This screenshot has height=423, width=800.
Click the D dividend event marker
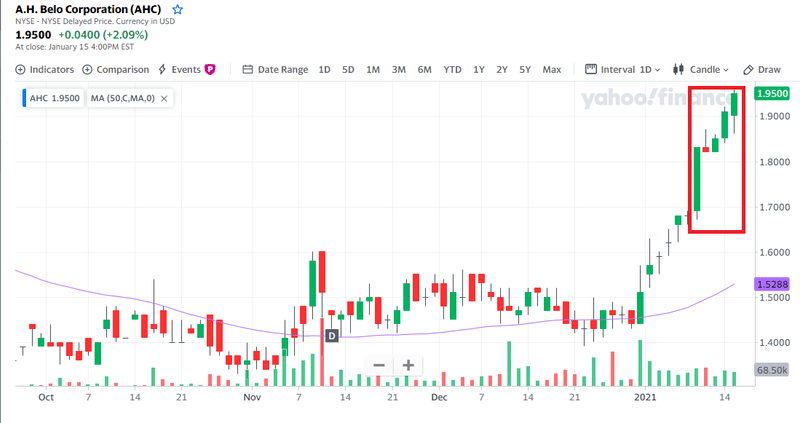coord(332,336)
